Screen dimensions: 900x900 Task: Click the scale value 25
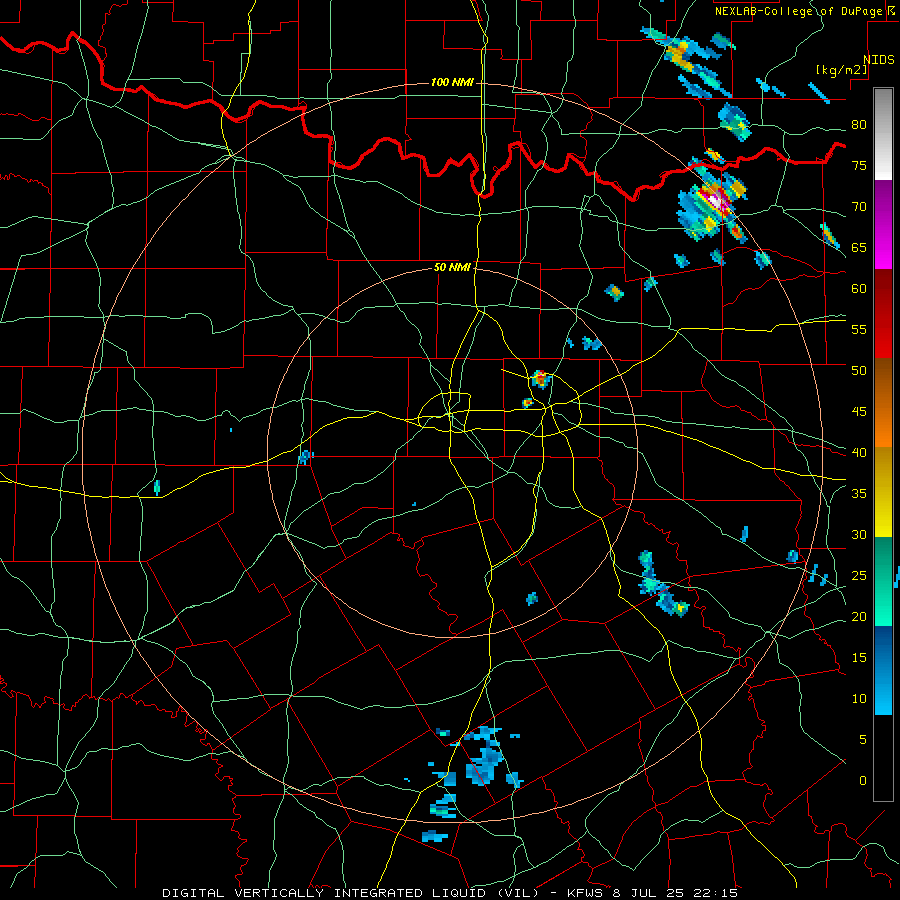859,575
